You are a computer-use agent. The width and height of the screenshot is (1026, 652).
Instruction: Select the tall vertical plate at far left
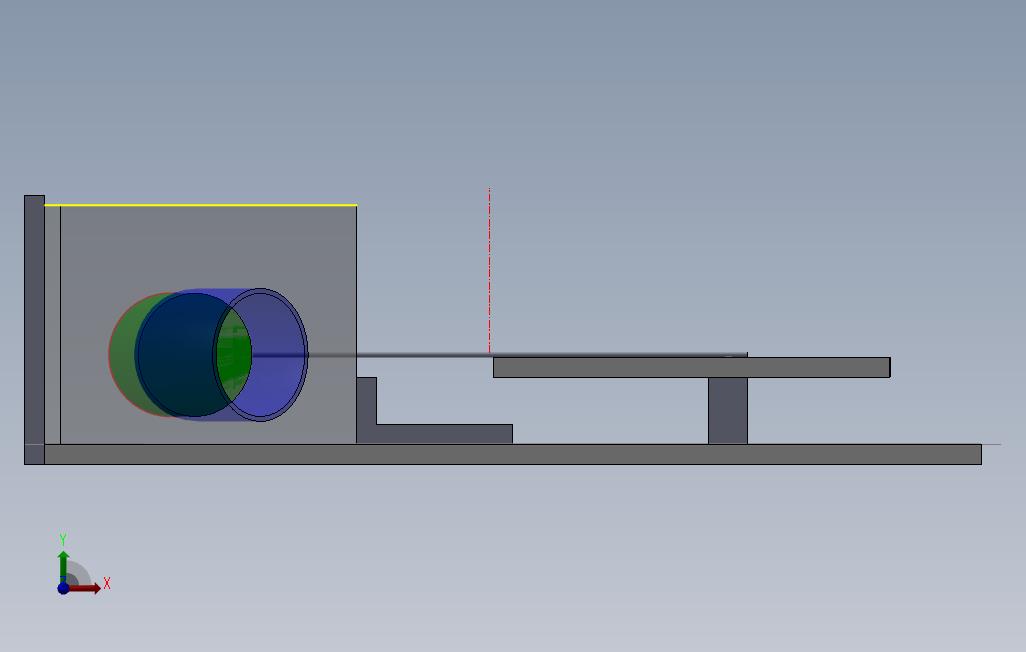[x=34, y=329]
